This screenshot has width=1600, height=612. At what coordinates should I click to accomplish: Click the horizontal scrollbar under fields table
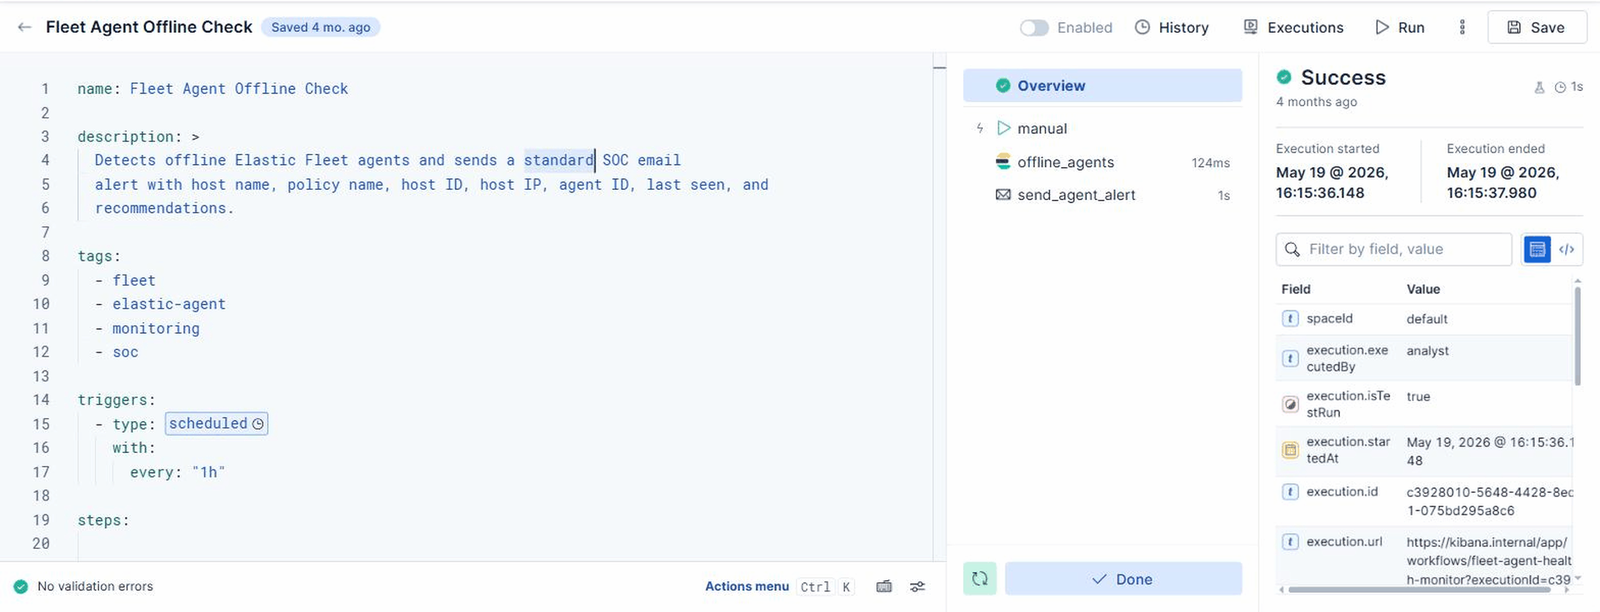pyautogui.click(x=1420, y=590)
